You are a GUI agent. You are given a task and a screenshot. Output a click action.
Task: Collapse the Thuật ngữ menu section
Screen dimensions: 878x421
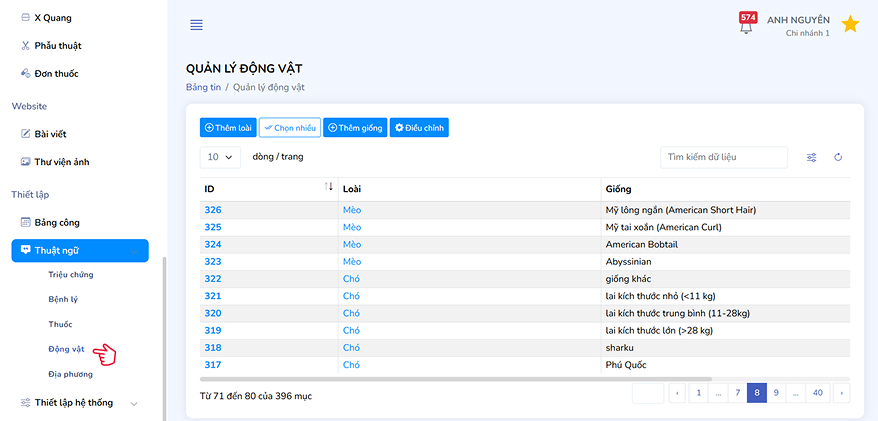80,250
